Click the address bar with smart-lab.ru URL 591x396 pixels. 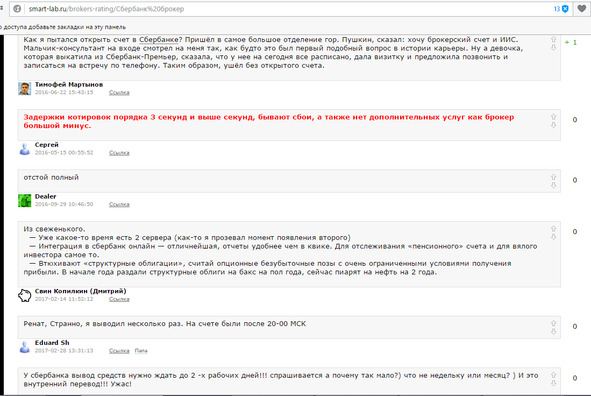(x=286, y=9)
